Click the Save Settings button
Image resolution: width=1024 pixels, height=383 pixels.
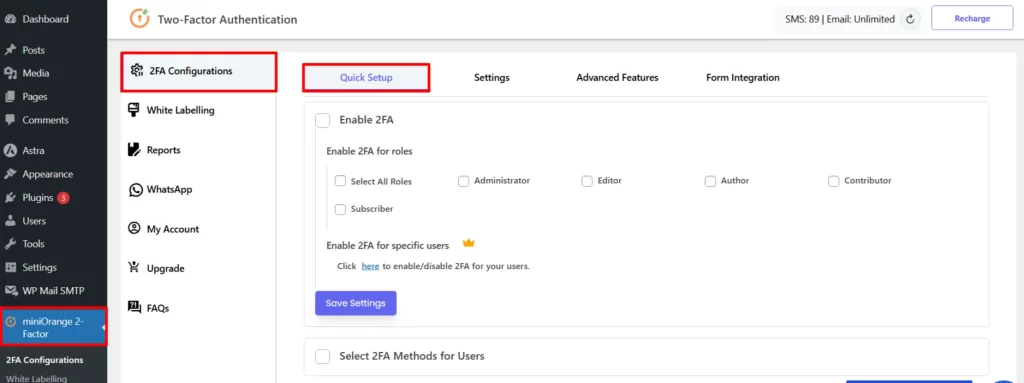[x=356, y=303]
